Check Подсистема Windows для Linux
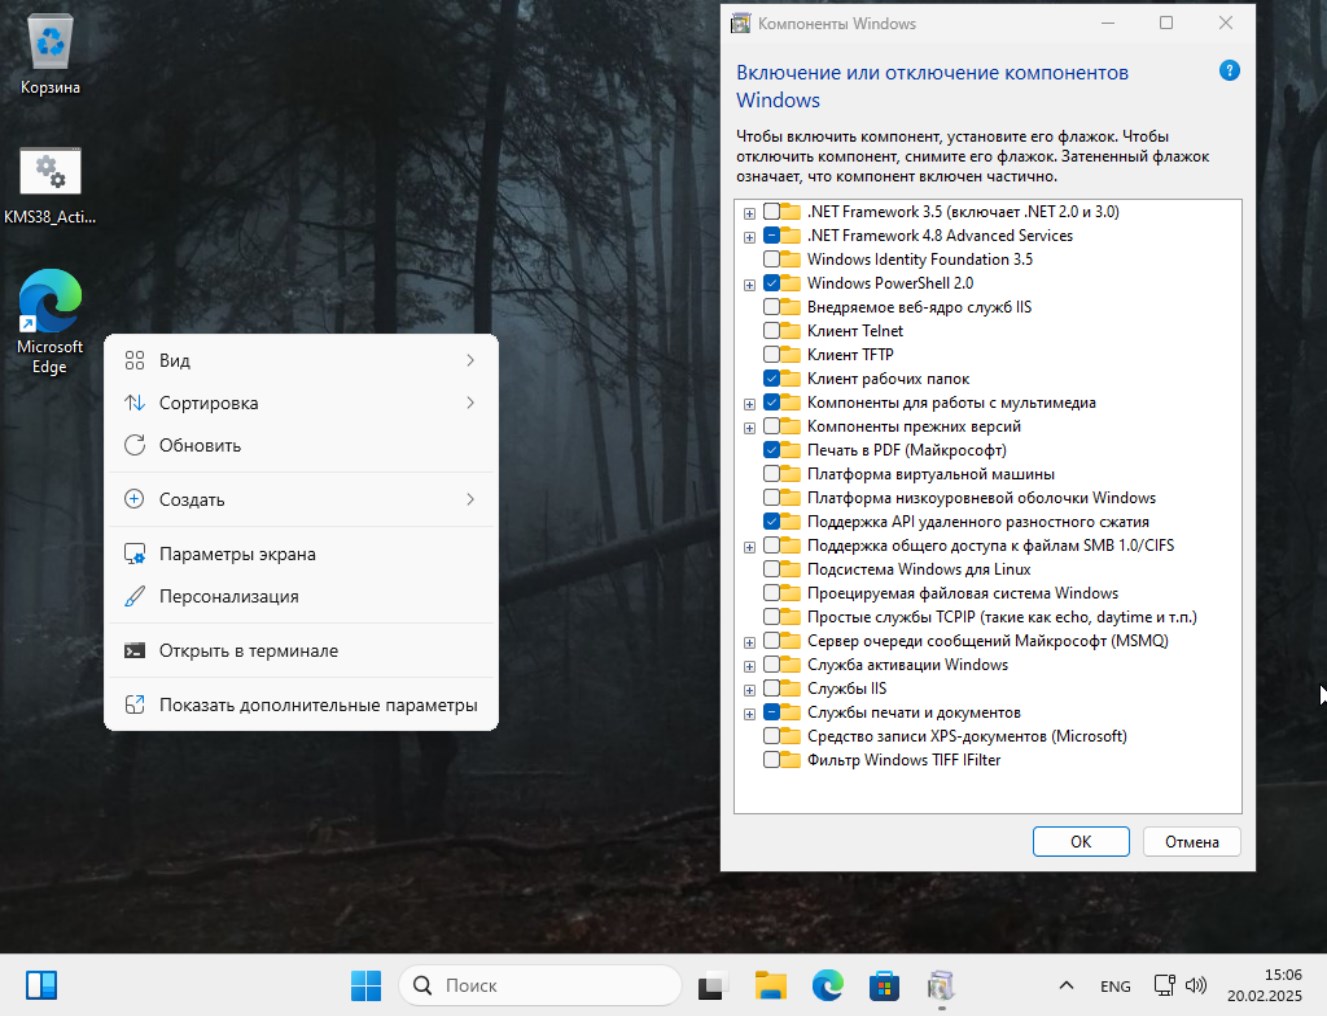 click(x=771, y=569)
